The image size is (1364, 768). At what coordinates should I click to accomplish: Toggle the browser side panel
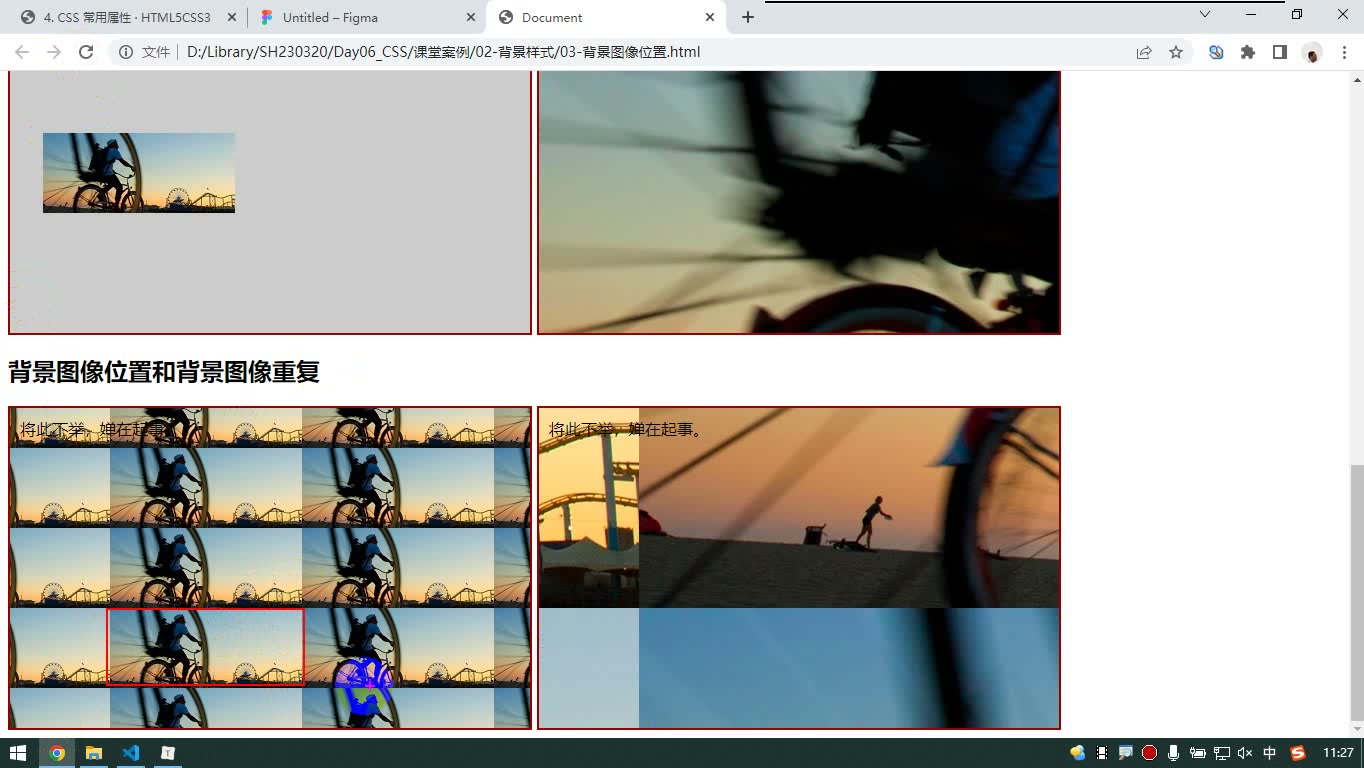click(x=1280, y=52)
